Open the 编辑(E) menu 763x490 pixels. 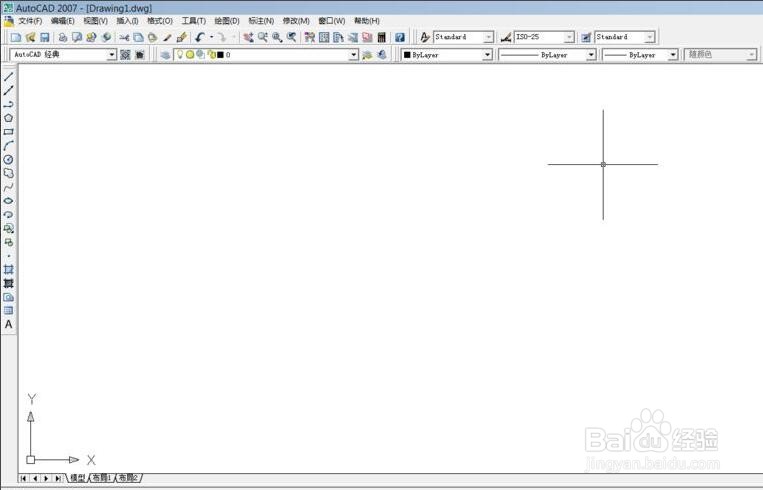(x=63, y=21)
